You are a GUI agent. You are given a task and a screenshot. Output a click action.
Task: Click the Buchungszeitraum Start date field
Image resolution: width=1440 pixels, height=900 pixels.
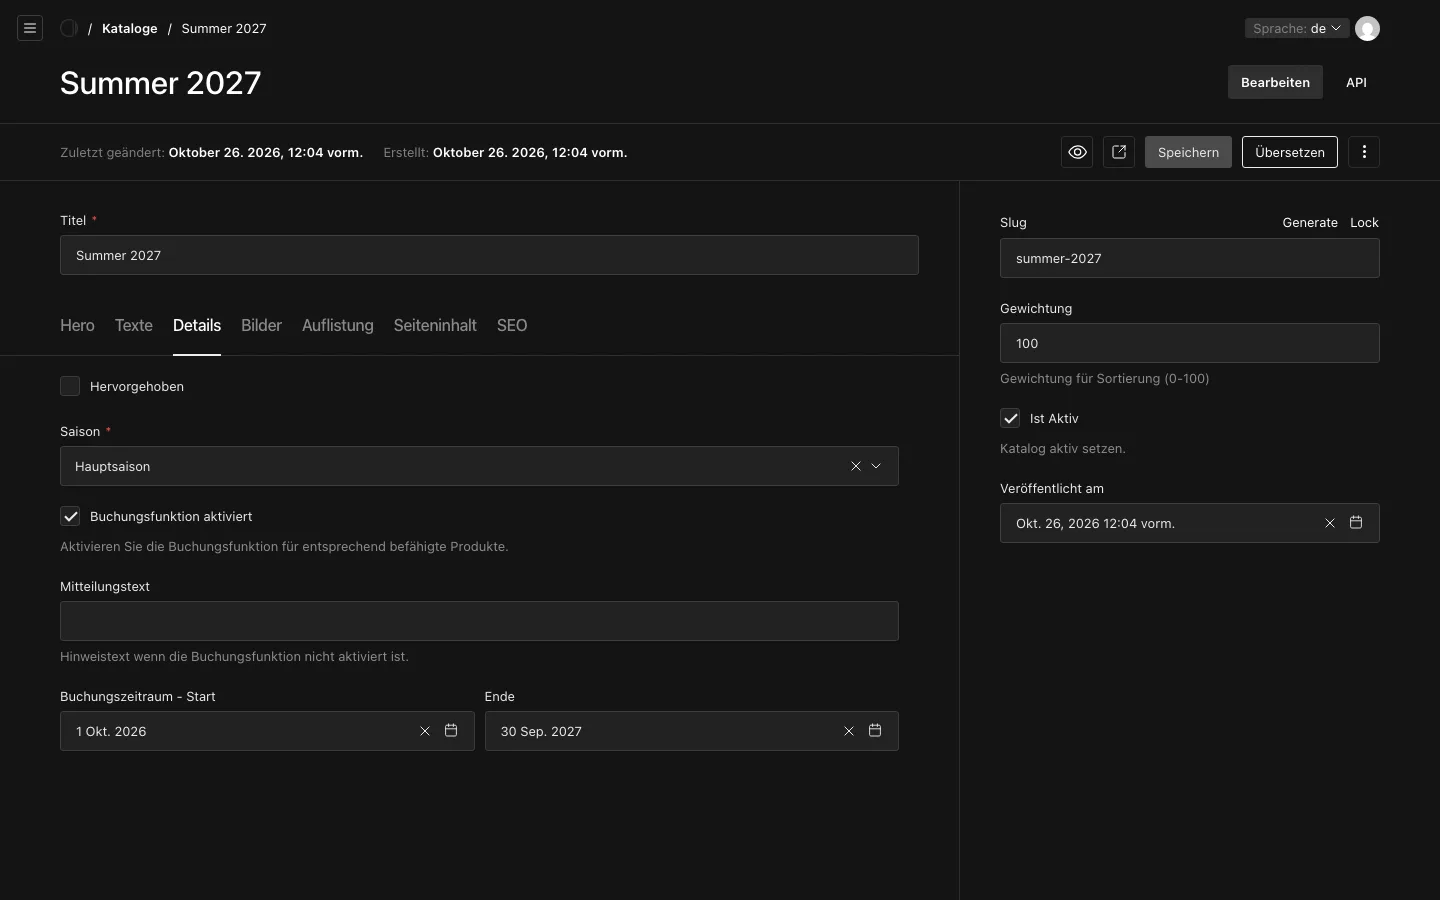[267, 731]
